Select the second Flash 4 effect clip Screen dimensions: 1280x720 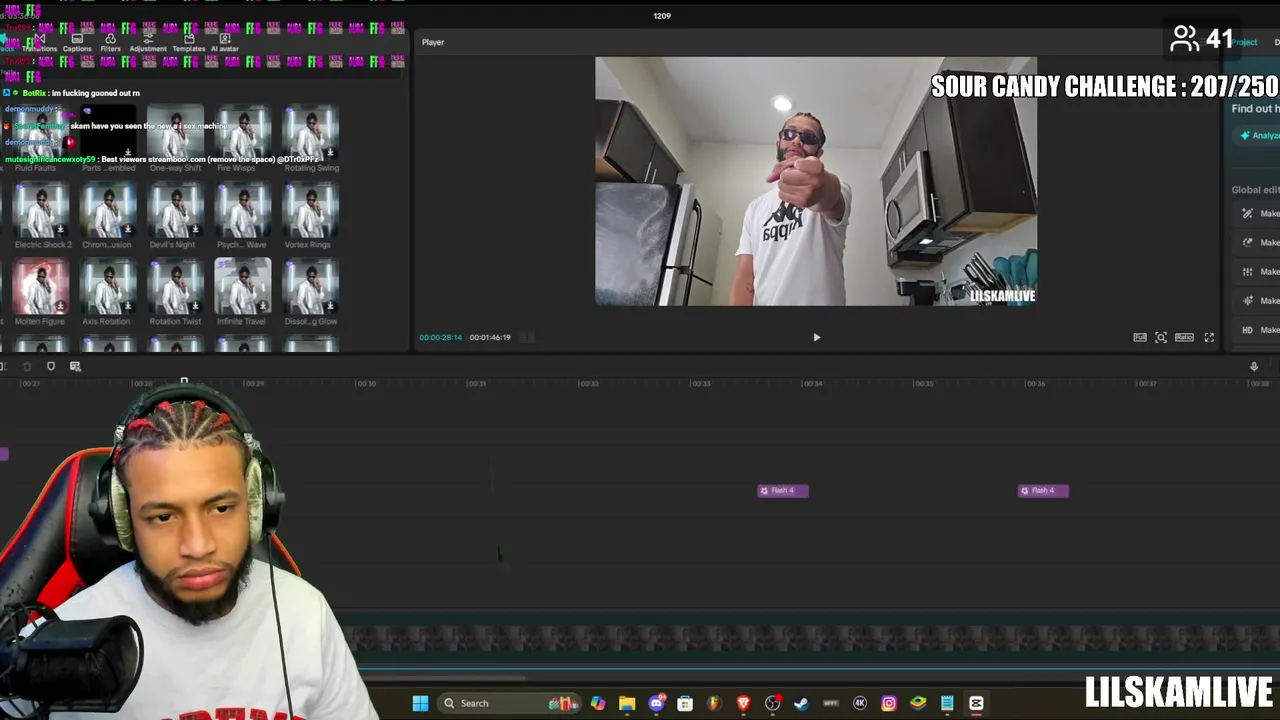click(1043, 491)
